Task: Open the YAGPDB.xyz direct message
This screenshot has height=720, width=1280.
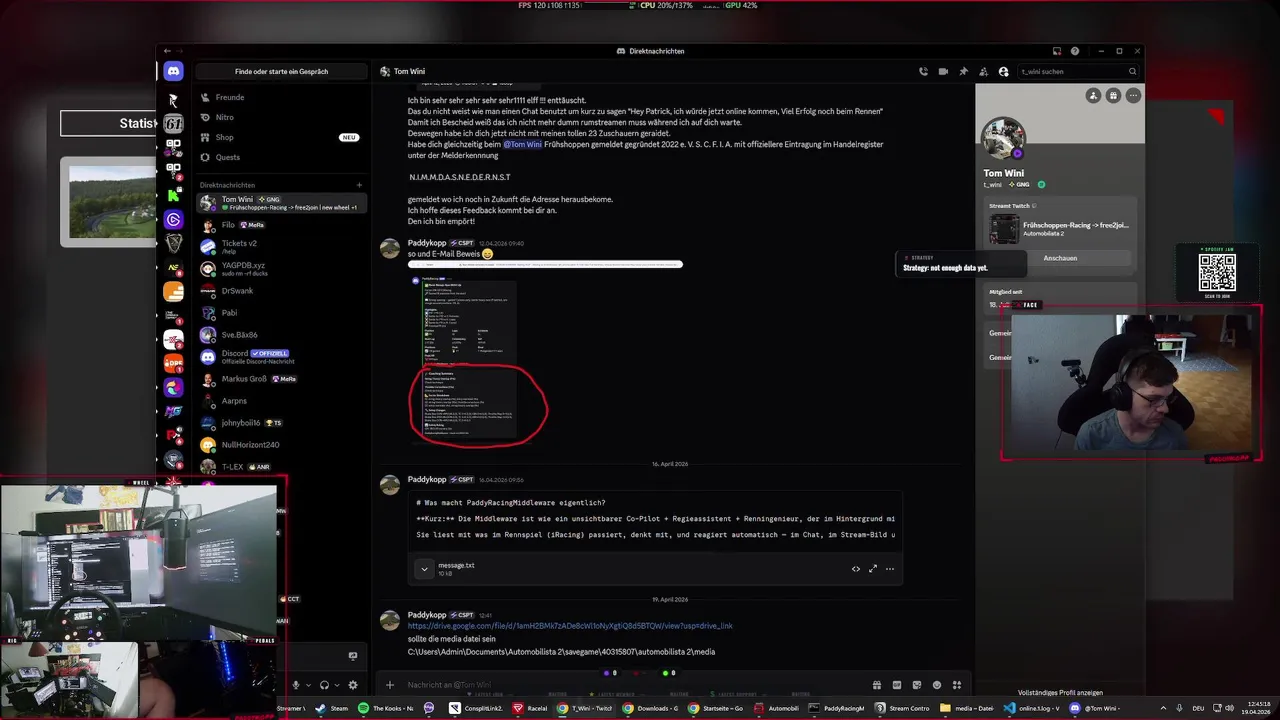Action: (x=281, y=269)
